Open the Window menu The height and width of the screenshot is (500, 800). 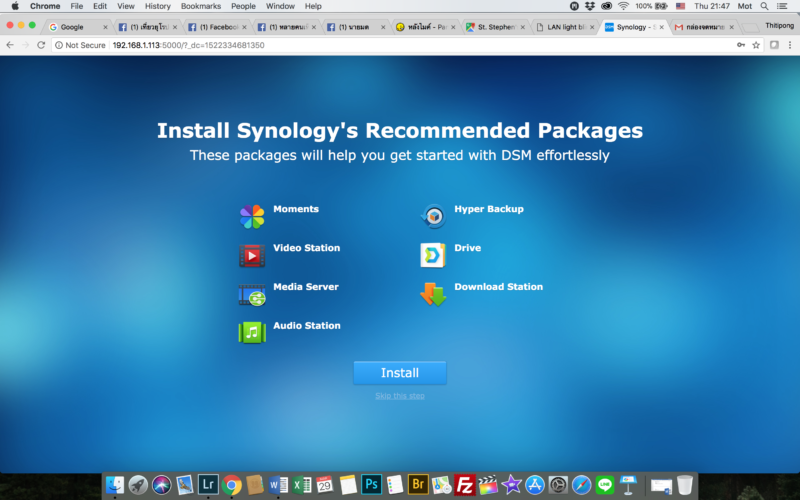pyautogui.click(x=280, y=6)
